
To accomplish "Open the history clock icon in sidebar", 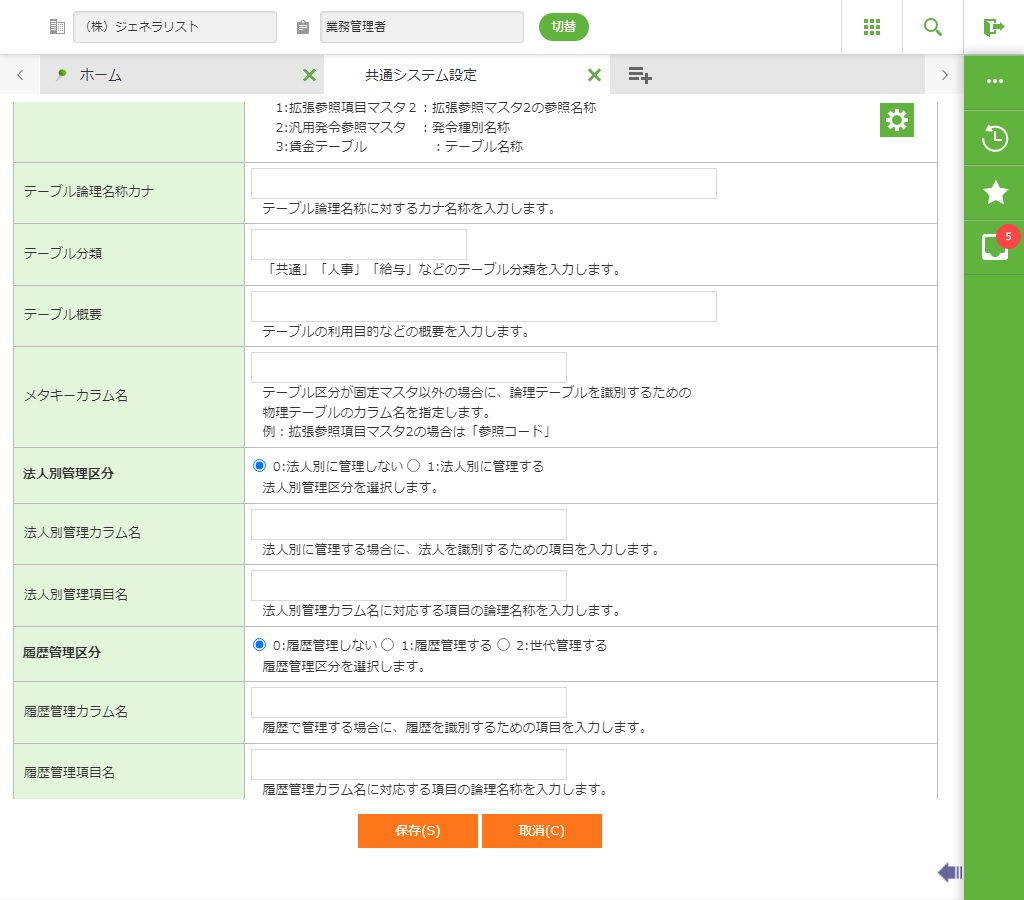I will tap(995, 138).
